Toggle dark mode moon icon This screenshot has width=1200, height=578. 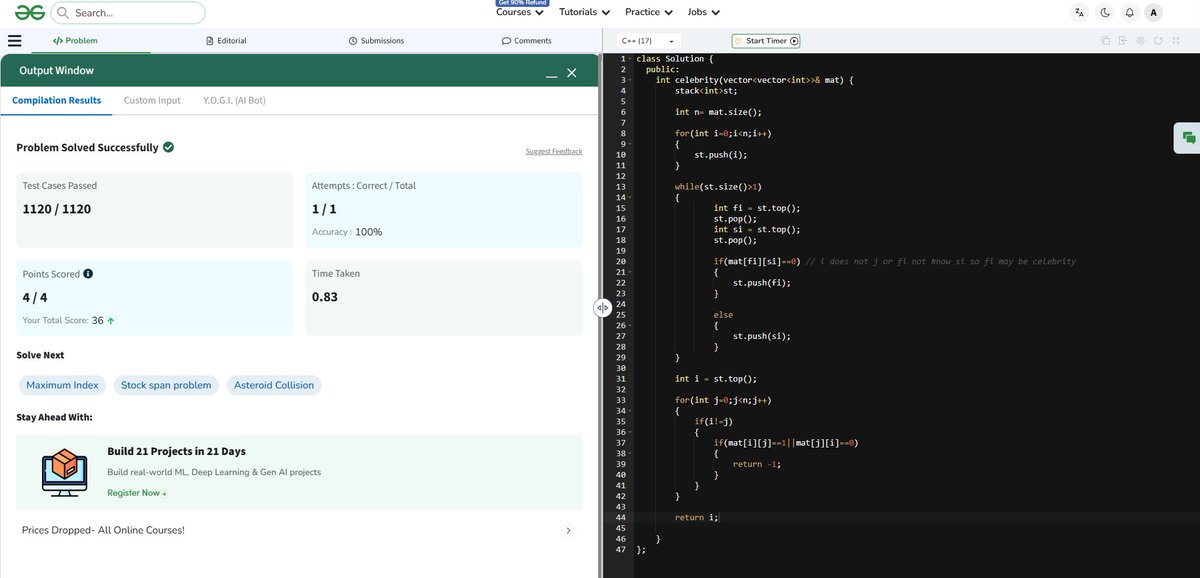point(1105,13)
